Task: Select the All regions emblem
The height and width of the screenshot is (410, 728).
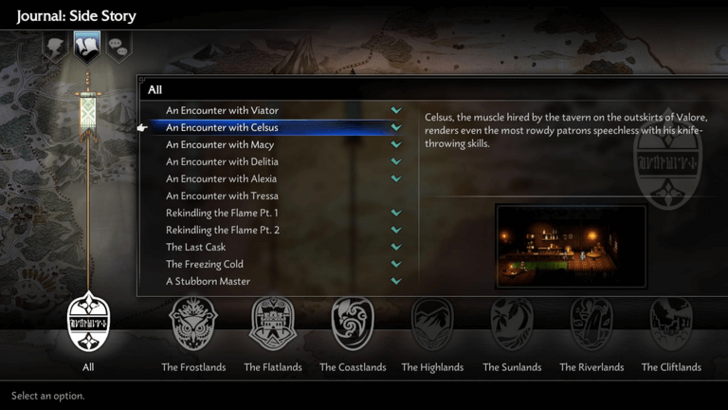Action: 88,322
